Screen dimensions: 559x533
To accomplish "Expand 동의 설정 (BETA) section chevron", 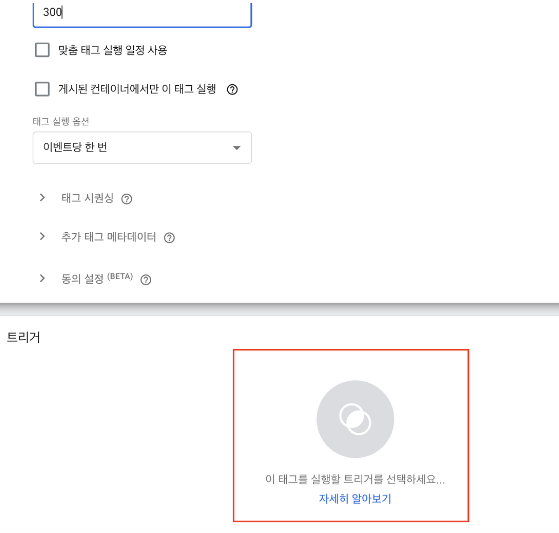I will pyautogui.click(x=42, y=278).
